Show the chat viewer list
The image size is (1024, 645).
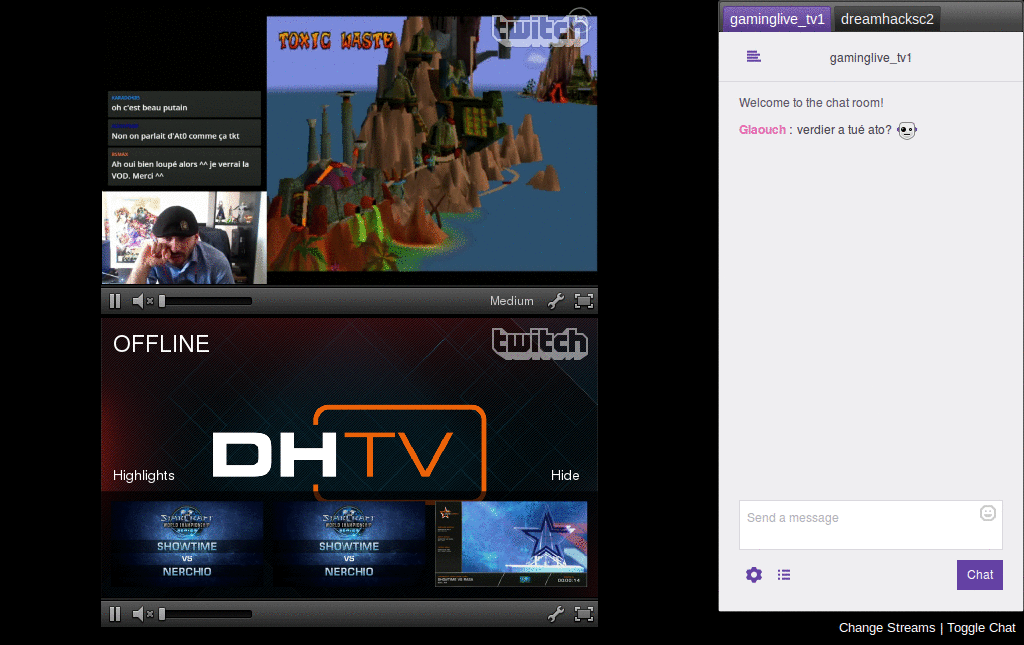[x=784, y=574]
